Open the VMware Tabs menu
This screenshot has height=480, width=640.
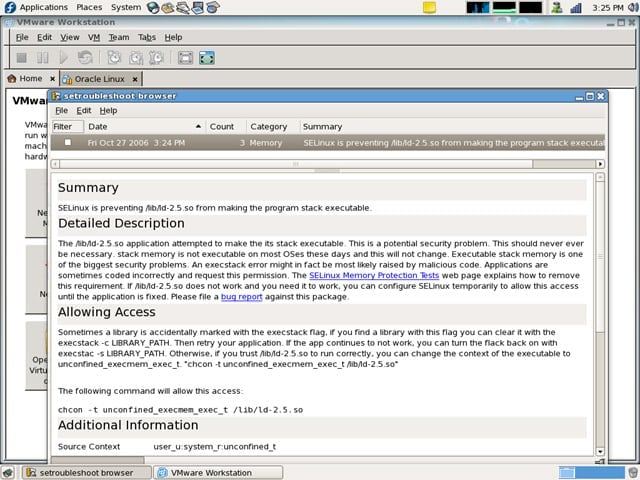point(147,37)
